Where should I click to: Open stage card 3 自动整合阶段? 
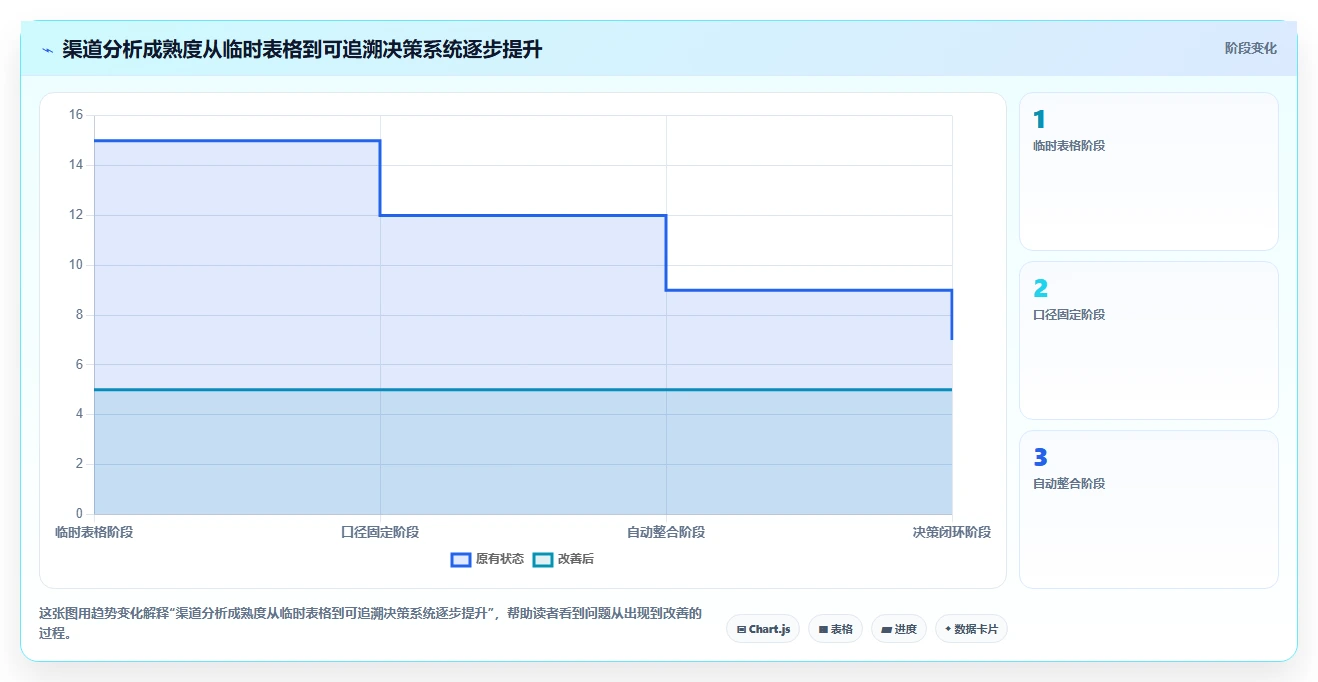(x=1148, y=509)
